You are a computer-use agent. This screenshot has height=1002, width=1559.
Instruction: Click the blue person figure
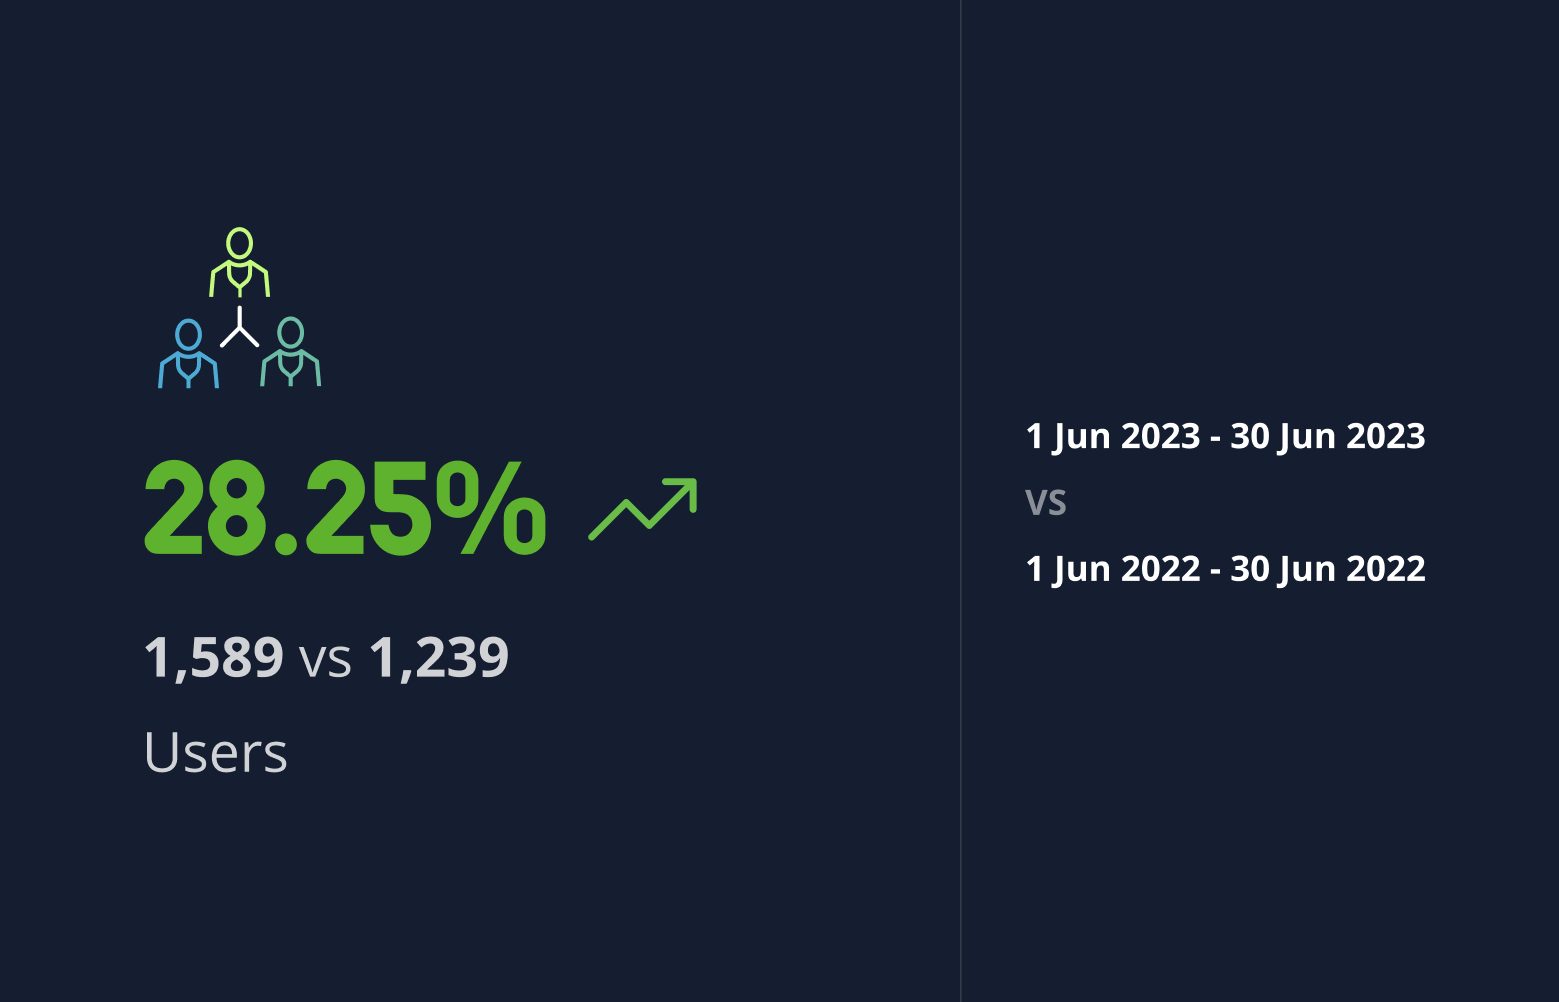tap(188, 354)
